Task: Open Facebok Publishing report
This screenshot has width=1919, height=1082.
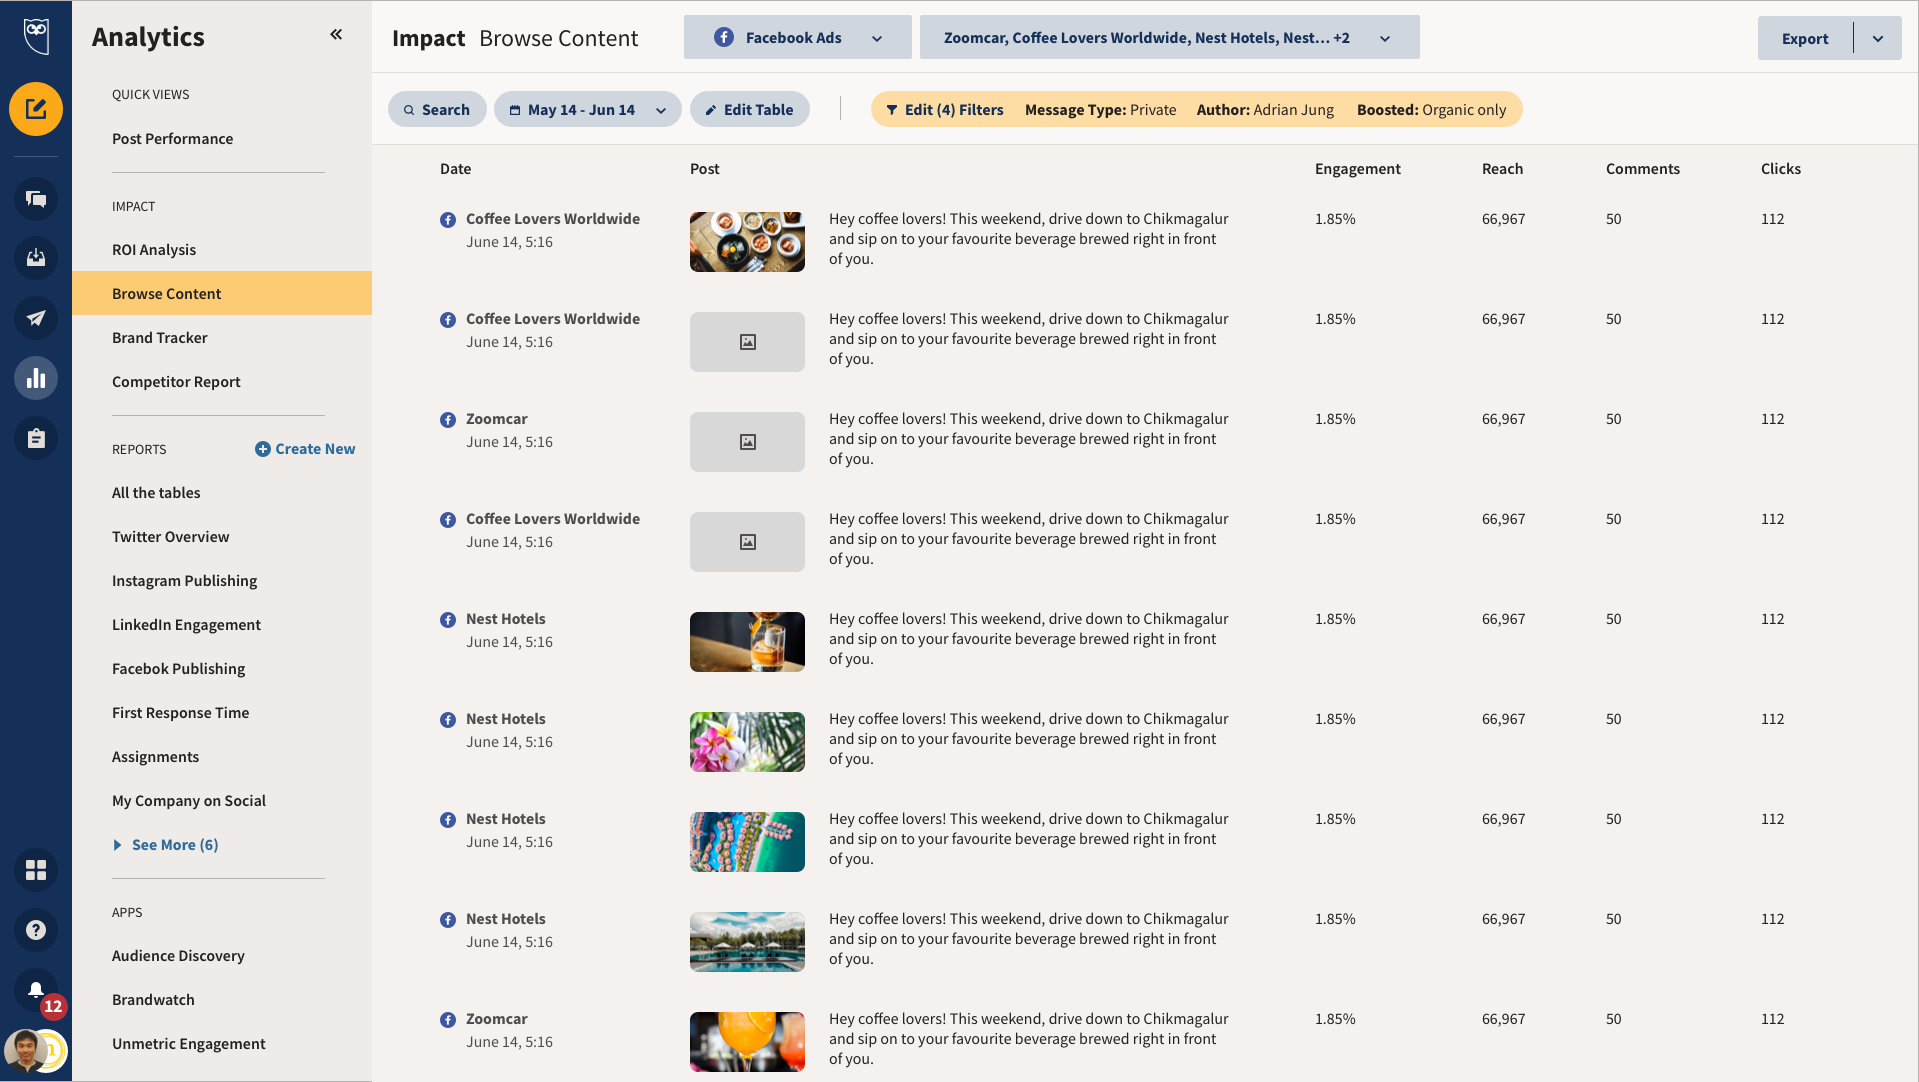Action: [179, 669]
